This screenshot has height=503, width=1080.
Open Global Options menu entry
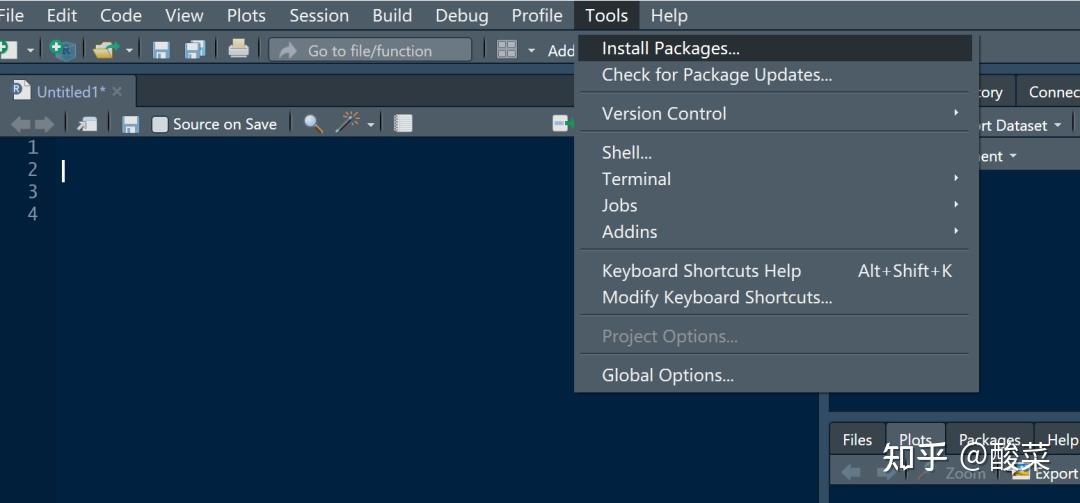tap(667, 376)
